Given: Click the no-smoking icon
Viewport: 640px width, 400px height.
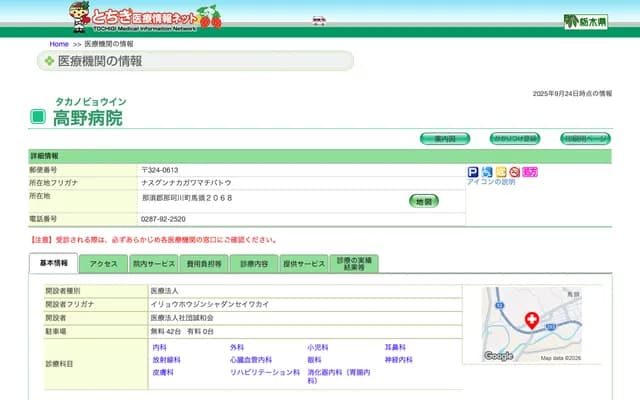Looking at the screenshot, I should coord(514,172).
